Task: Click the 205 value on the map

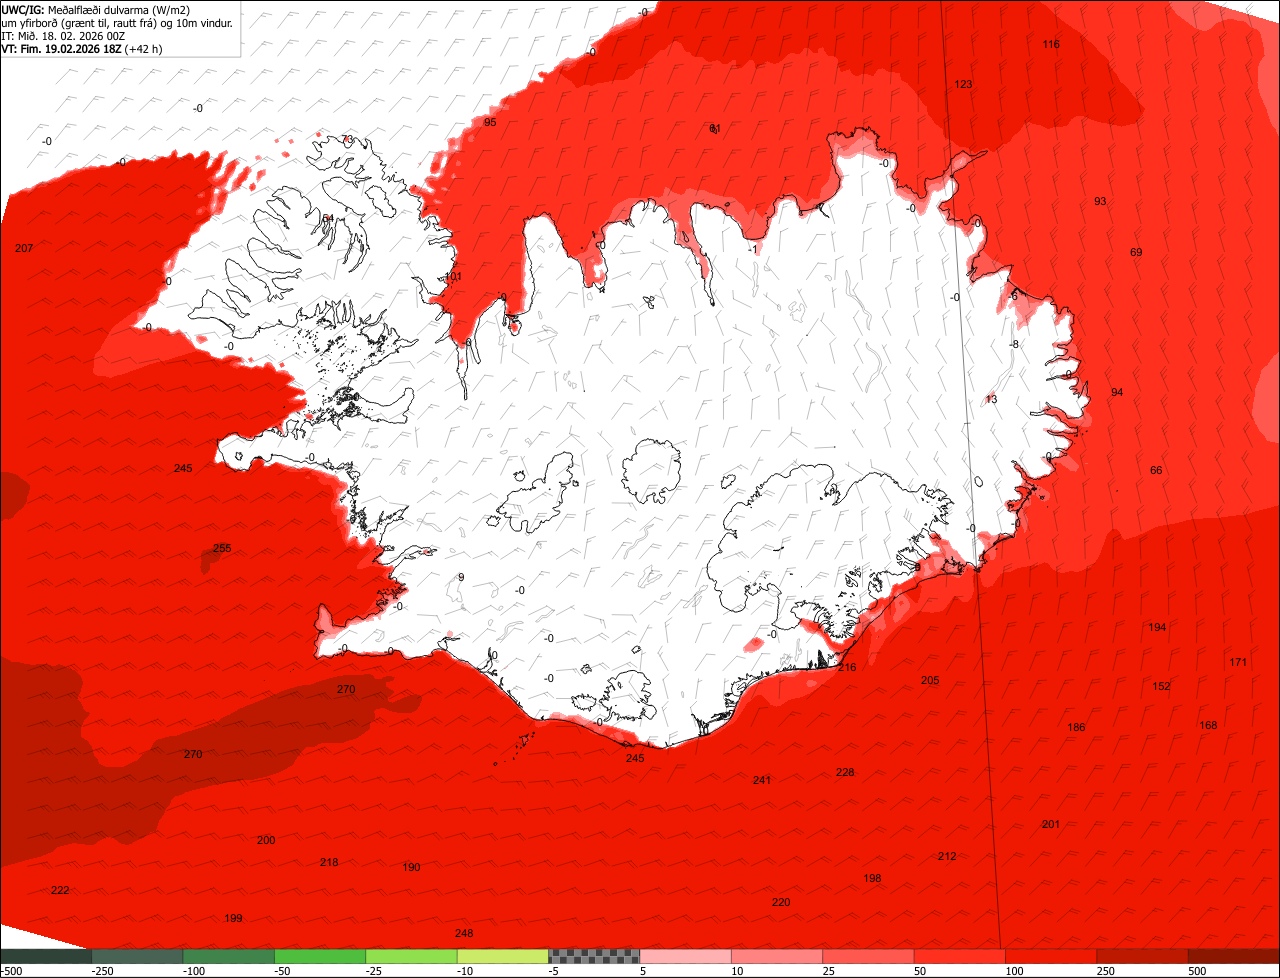Action: coord(930,680)
